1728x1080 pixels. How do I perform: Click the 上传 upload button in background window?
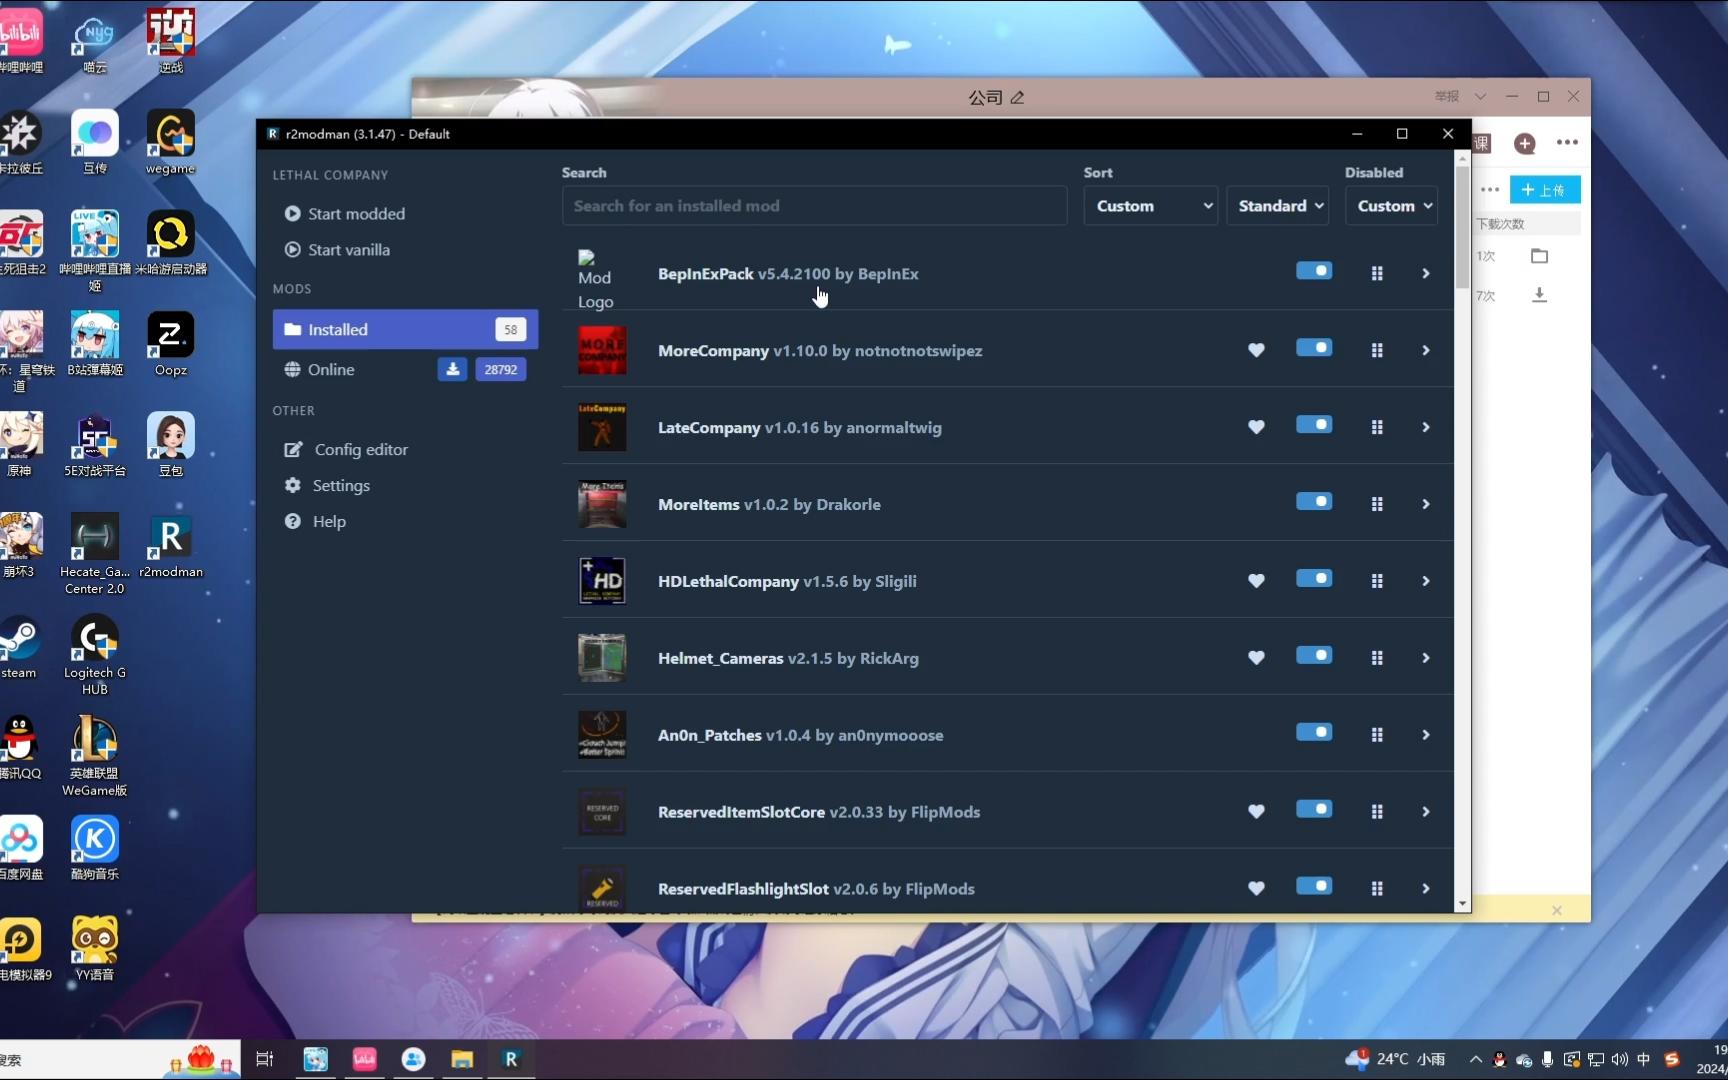click(x=1545, y=190)
